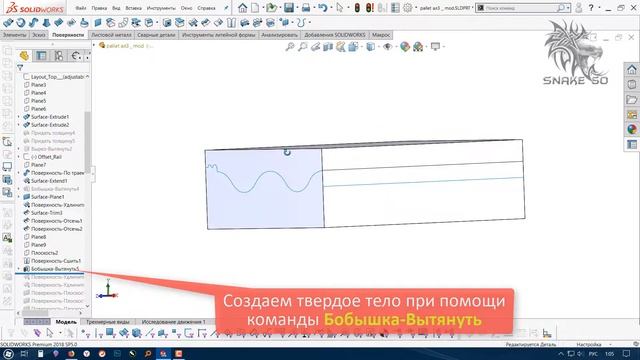
Task: Open the Вставка menu
Action: 133,8
